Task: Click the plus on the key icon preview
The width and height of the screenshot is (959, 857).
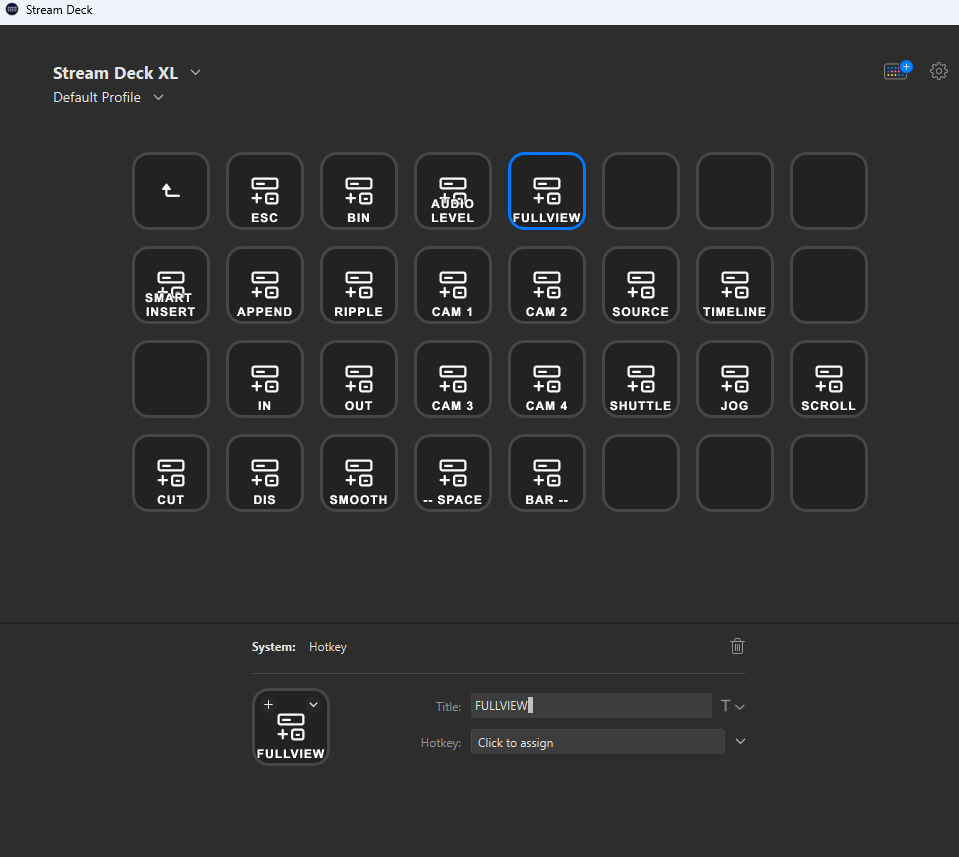Action: pos(268,705)
